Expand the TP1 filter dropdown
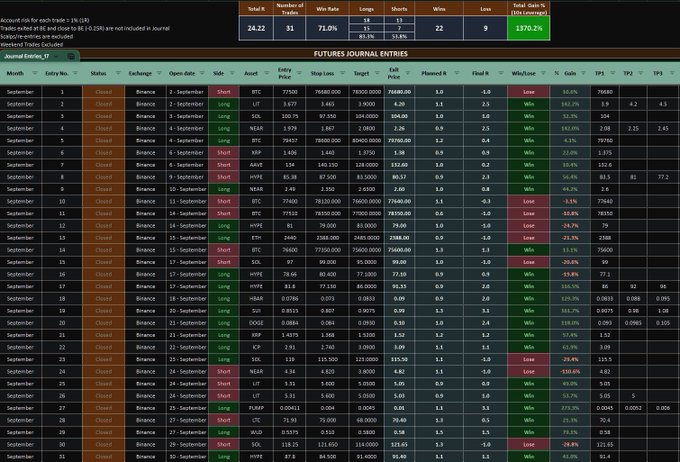 [613, 73]
